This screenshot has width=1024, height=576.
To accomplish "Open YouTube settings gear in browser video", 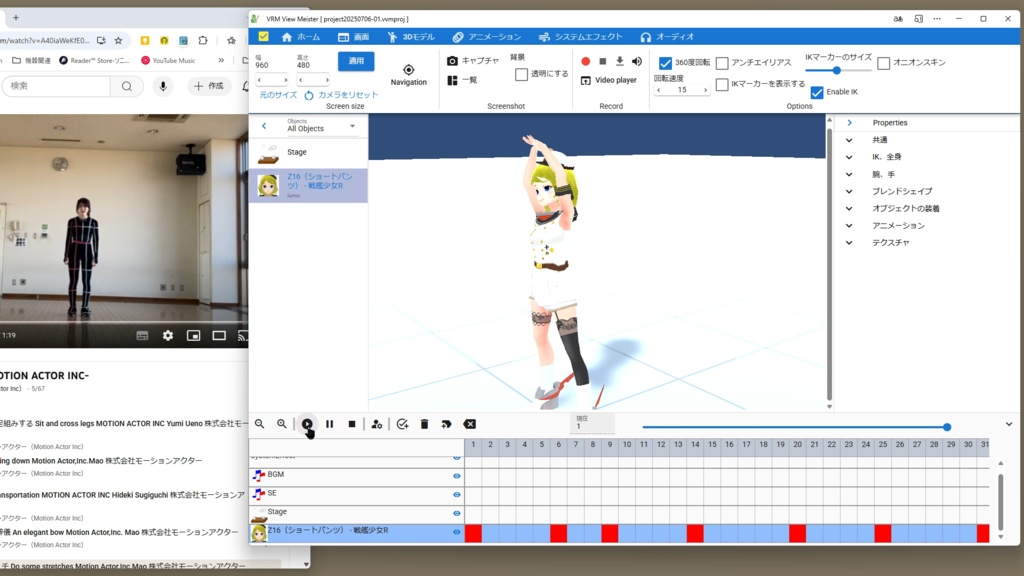I will (x=168, y=335).
